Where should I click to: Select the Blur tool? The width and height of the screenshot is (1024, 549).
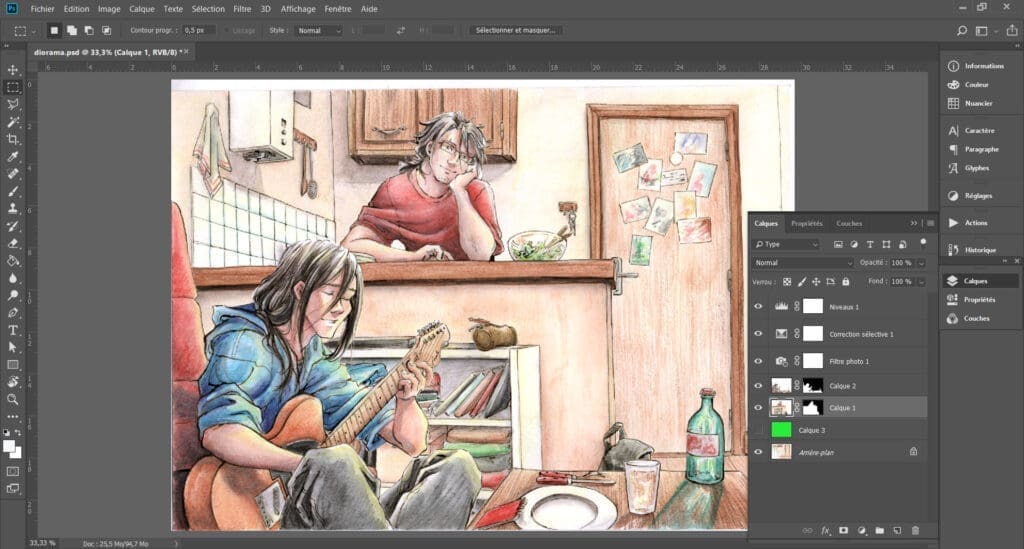coord(12,278)
